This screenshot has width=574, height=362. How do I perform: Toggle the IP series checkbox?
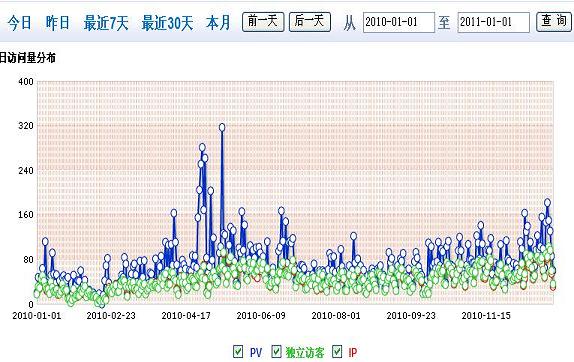tap(337, 351)
